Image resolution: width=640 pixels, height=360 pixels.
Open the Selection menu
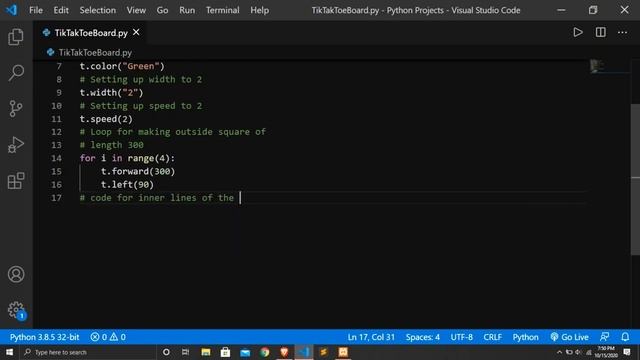coord(98,10)
